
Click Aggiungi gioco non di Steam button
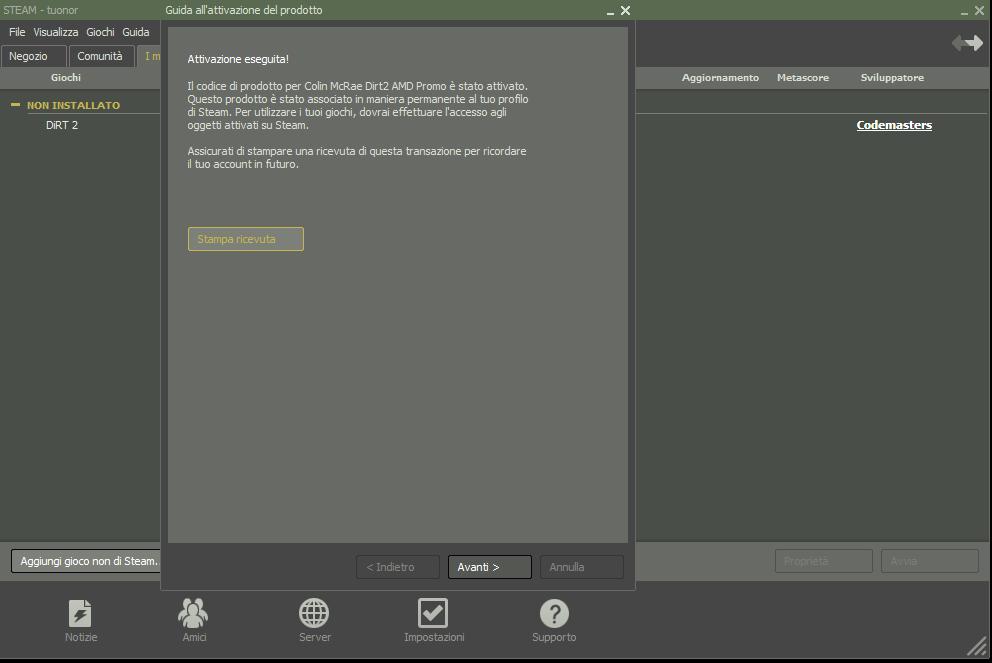pos(86,561)
